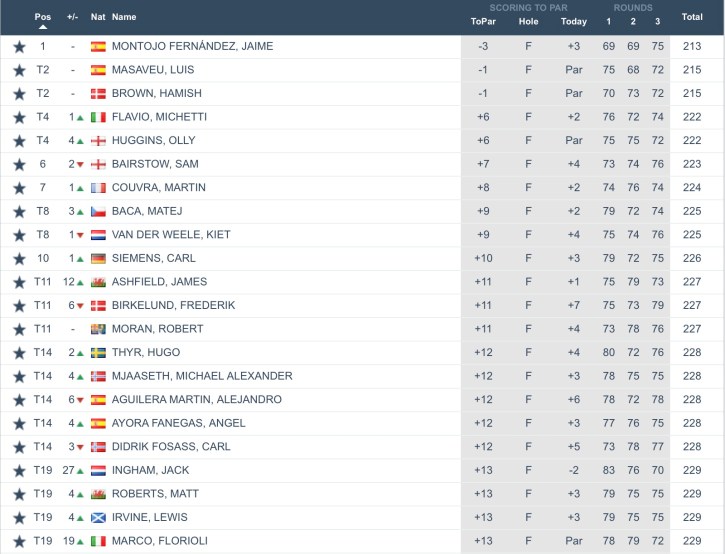The height and width of the screenshot is (554, 725).
Task: Click the Czech flag beside Baca, Matej
Action: click(x=98, y=211)
